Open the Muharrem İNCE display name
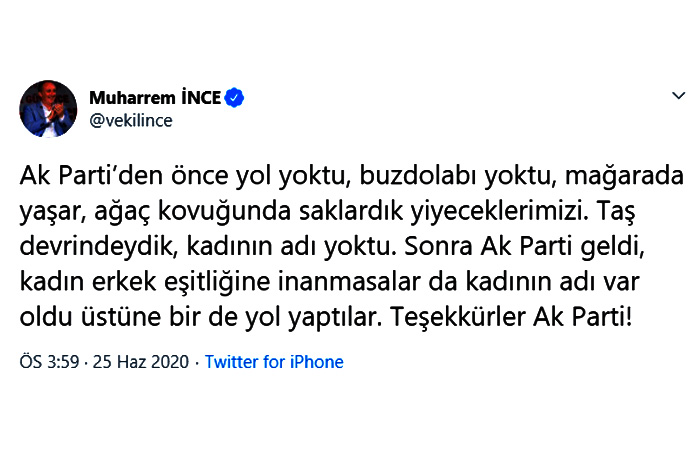Screen dimensions: 690x450 click(155, 98)
